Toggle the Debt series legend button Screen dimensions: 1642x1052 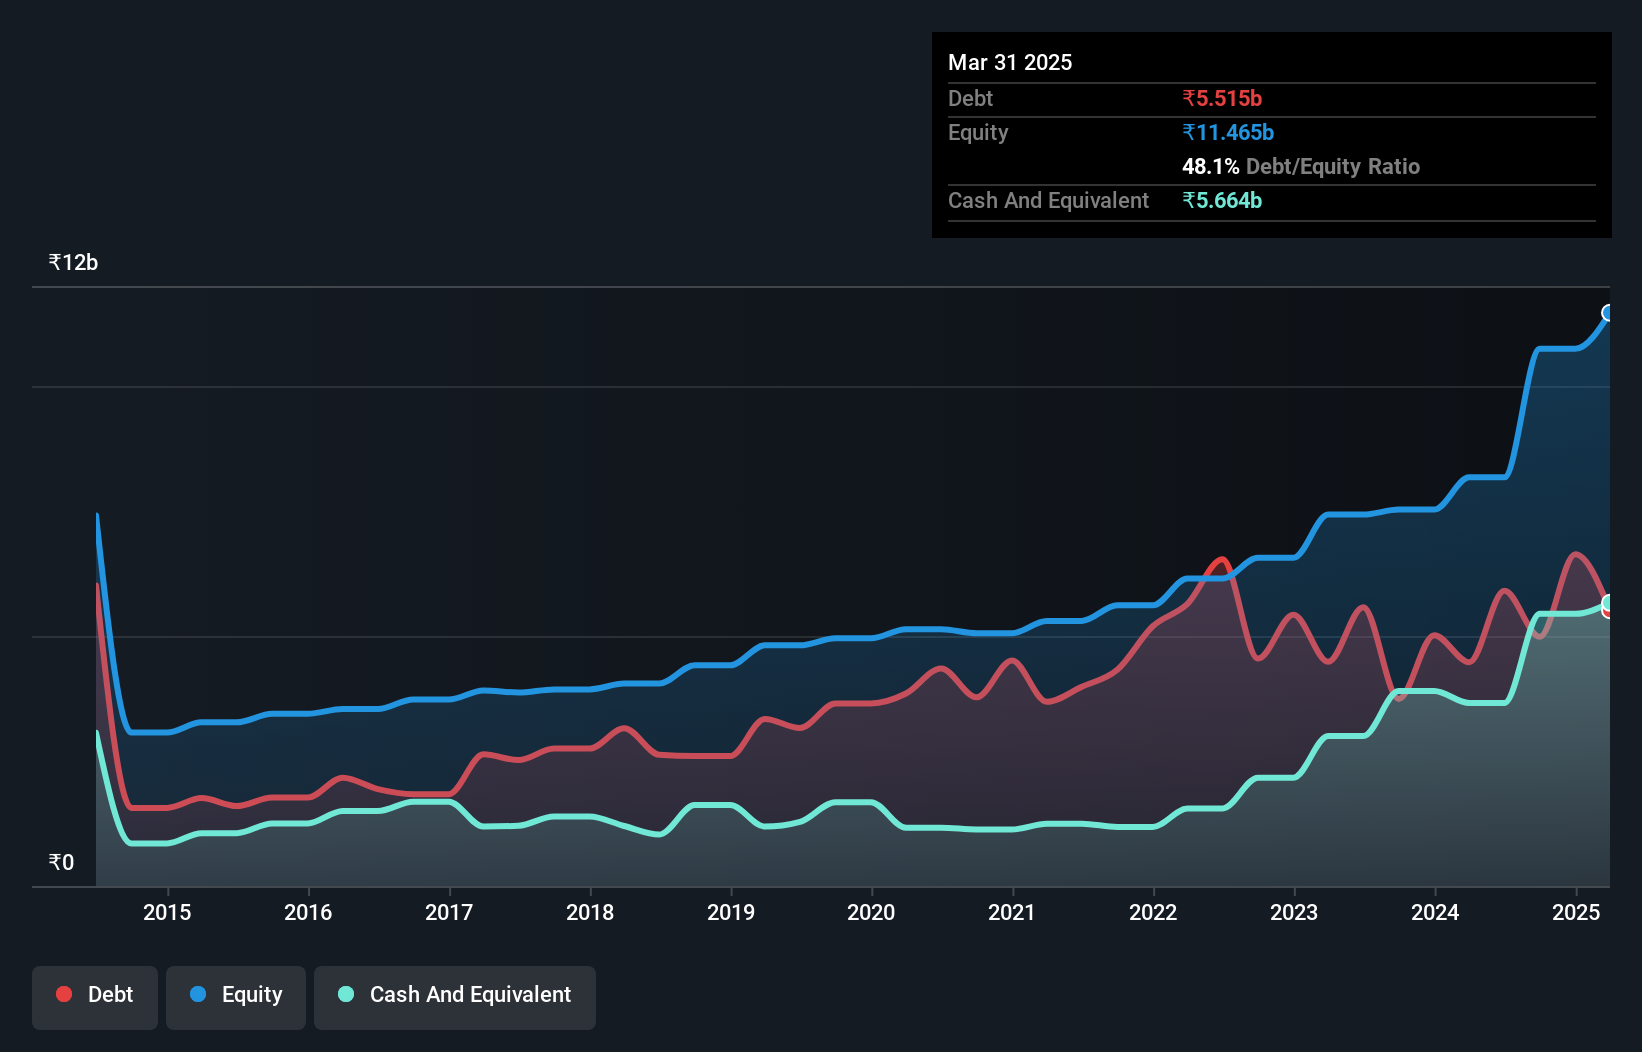tap(95, 997)
